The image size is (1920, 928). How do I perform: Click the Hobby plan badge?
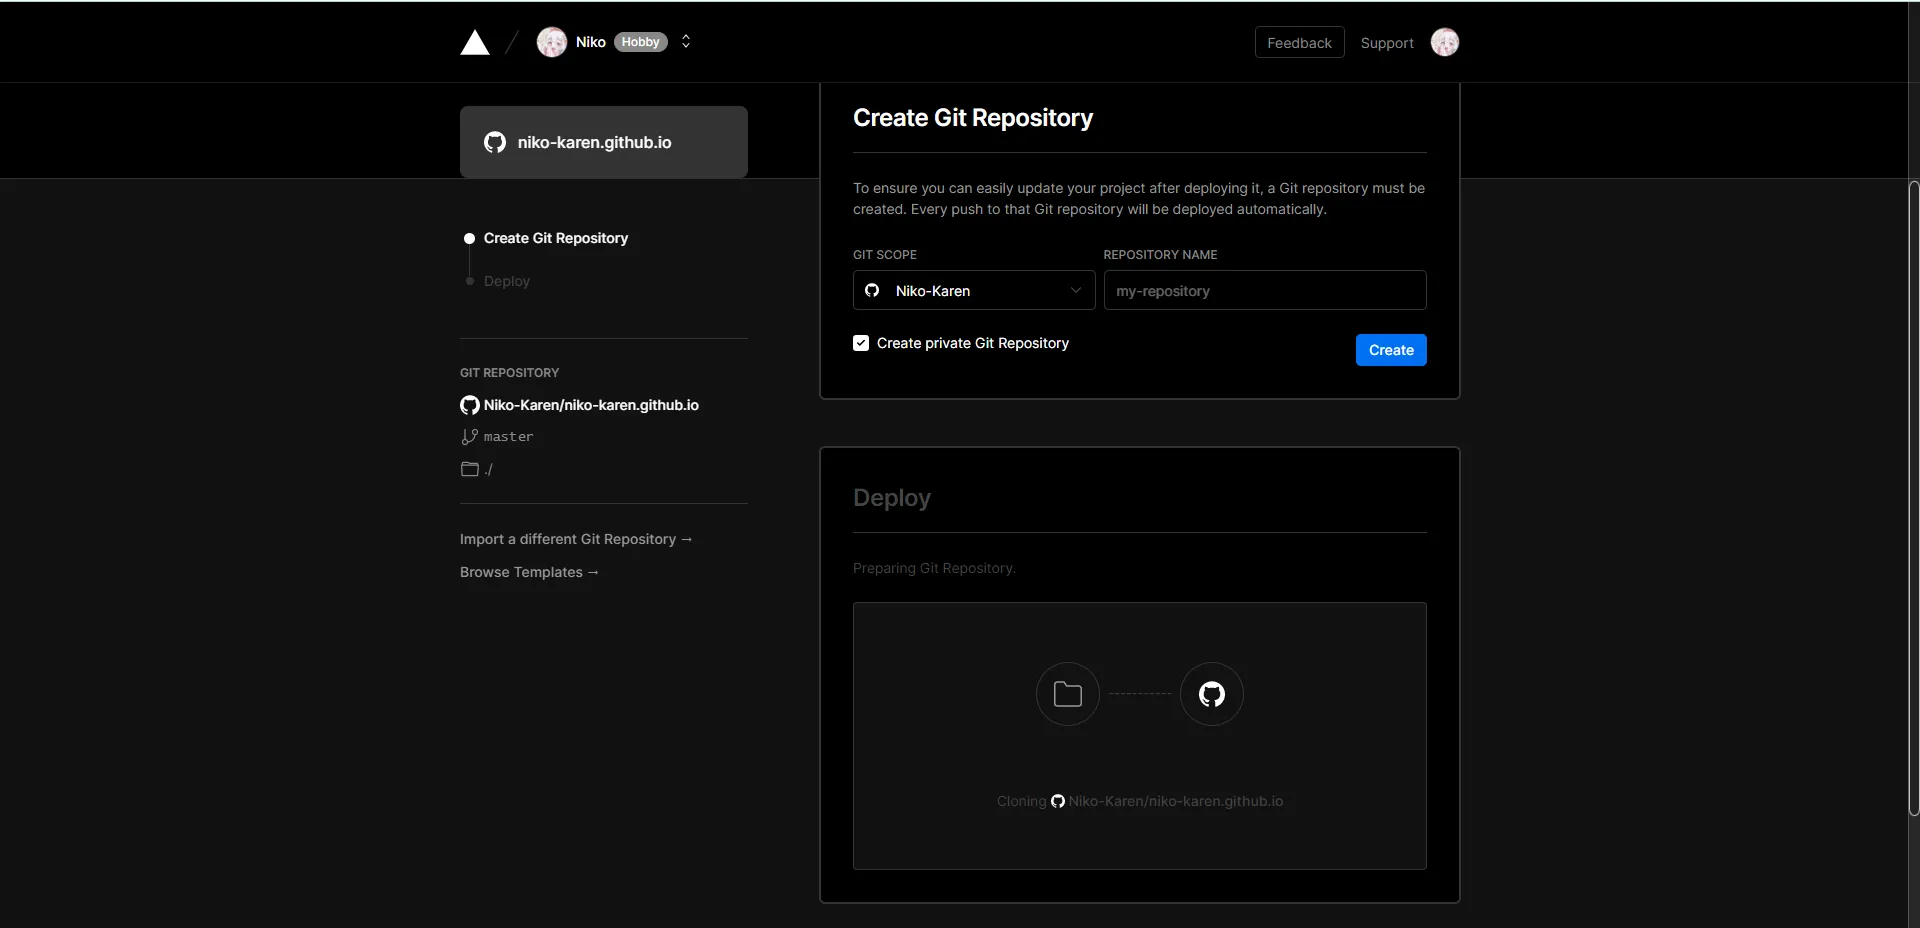coord(640,42)
